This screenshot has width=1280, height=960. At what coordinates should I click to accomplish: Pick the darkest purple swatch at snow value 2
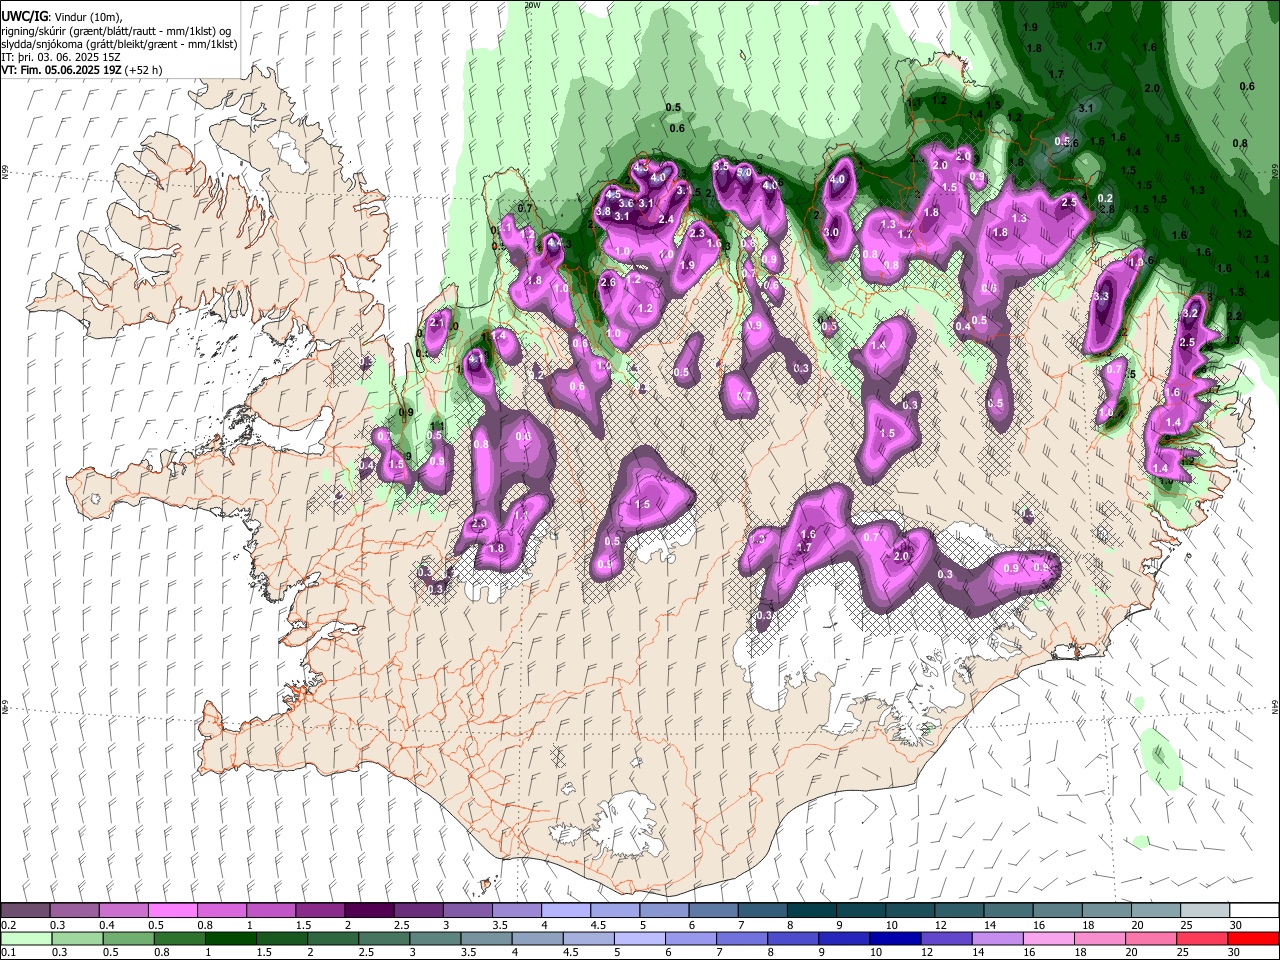pos(369,910)
